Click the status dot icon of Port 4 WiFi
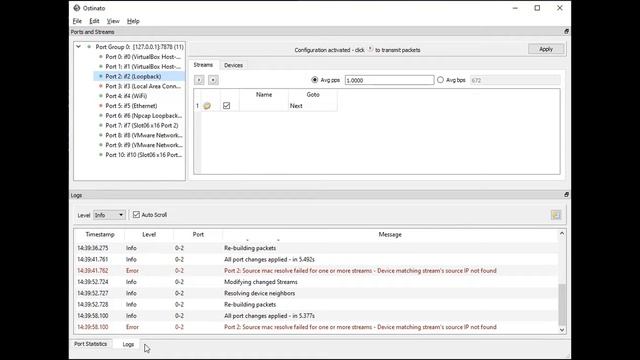Viewport: 640px width, 360px height. click(x=100, y=96)
